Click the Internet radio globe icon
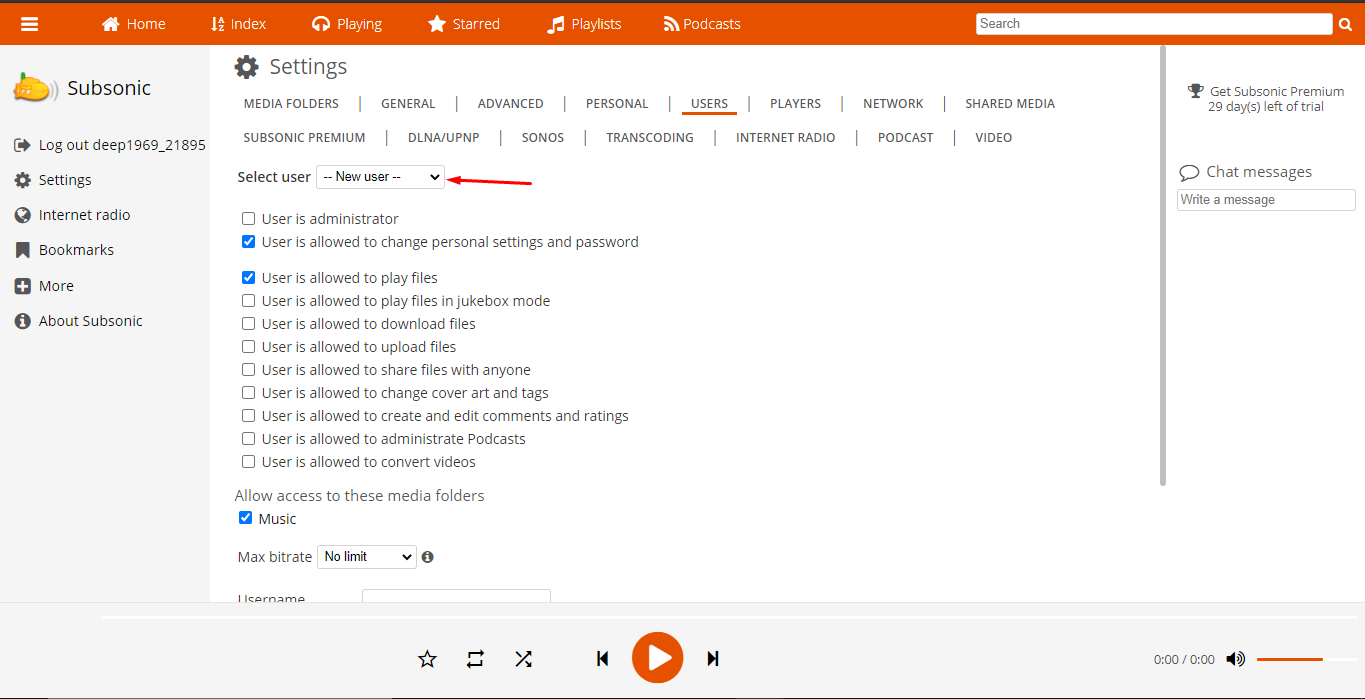The image size is (1365, 699). 22,214
